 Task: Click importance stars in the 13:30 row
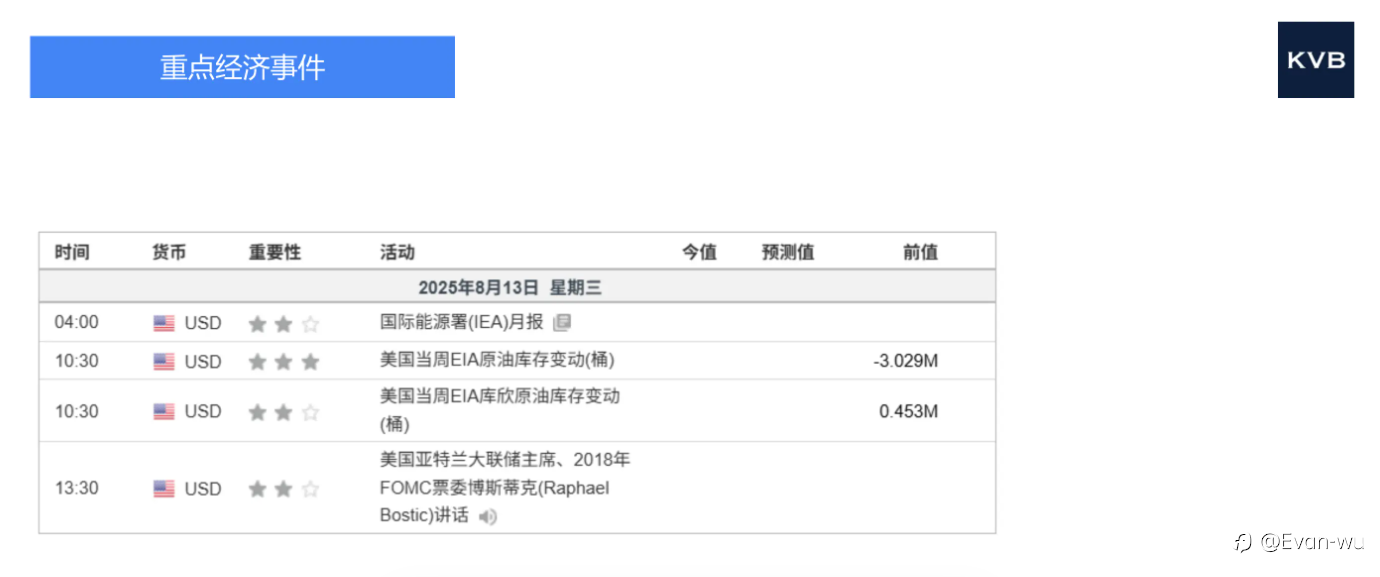284,489
